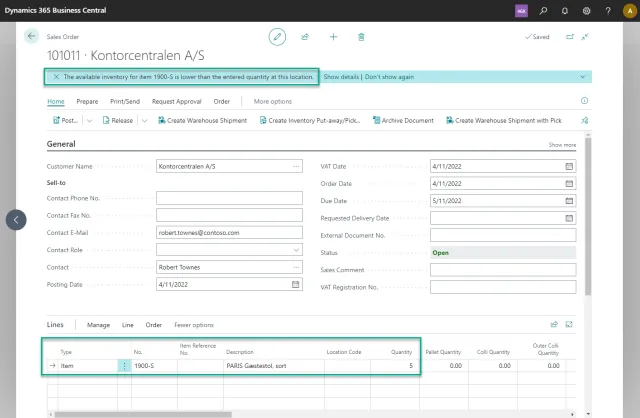
Task: Click the user avatar A
Action: tap(630, 11)
